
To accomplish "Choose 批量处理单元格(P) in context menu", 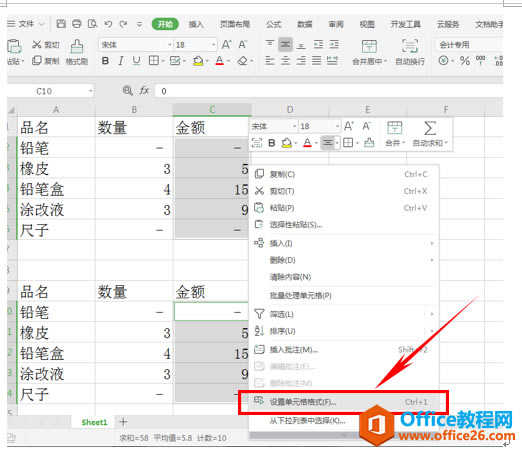I will [344, 296].
